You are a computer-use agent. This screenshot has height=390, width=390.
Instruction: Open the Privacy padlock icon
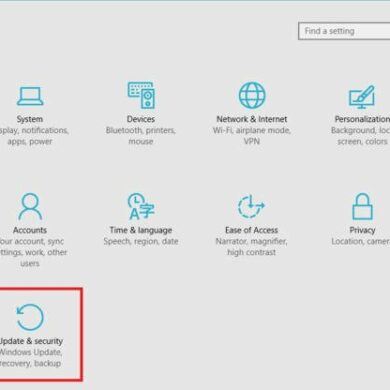coord(362,206)
